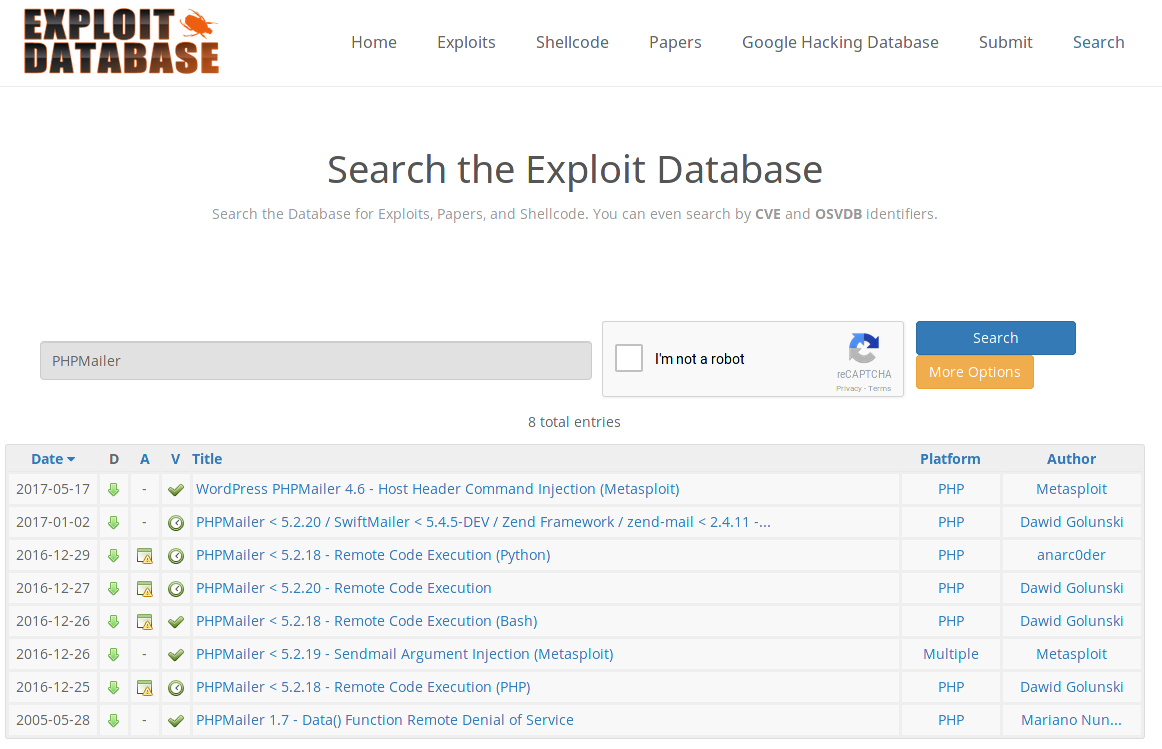The height and width of the screenshot is (749, 1162).
Task: Open WordPress PHPMailer 4.6 Host Header exploit
Action: click(437, 489)
